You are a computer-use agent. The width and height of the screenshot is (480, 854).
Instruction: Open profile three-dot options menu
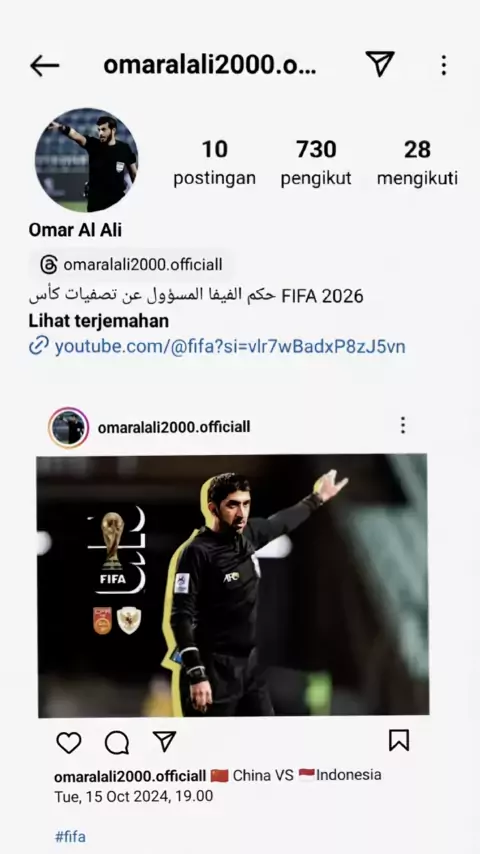point(444,65)
